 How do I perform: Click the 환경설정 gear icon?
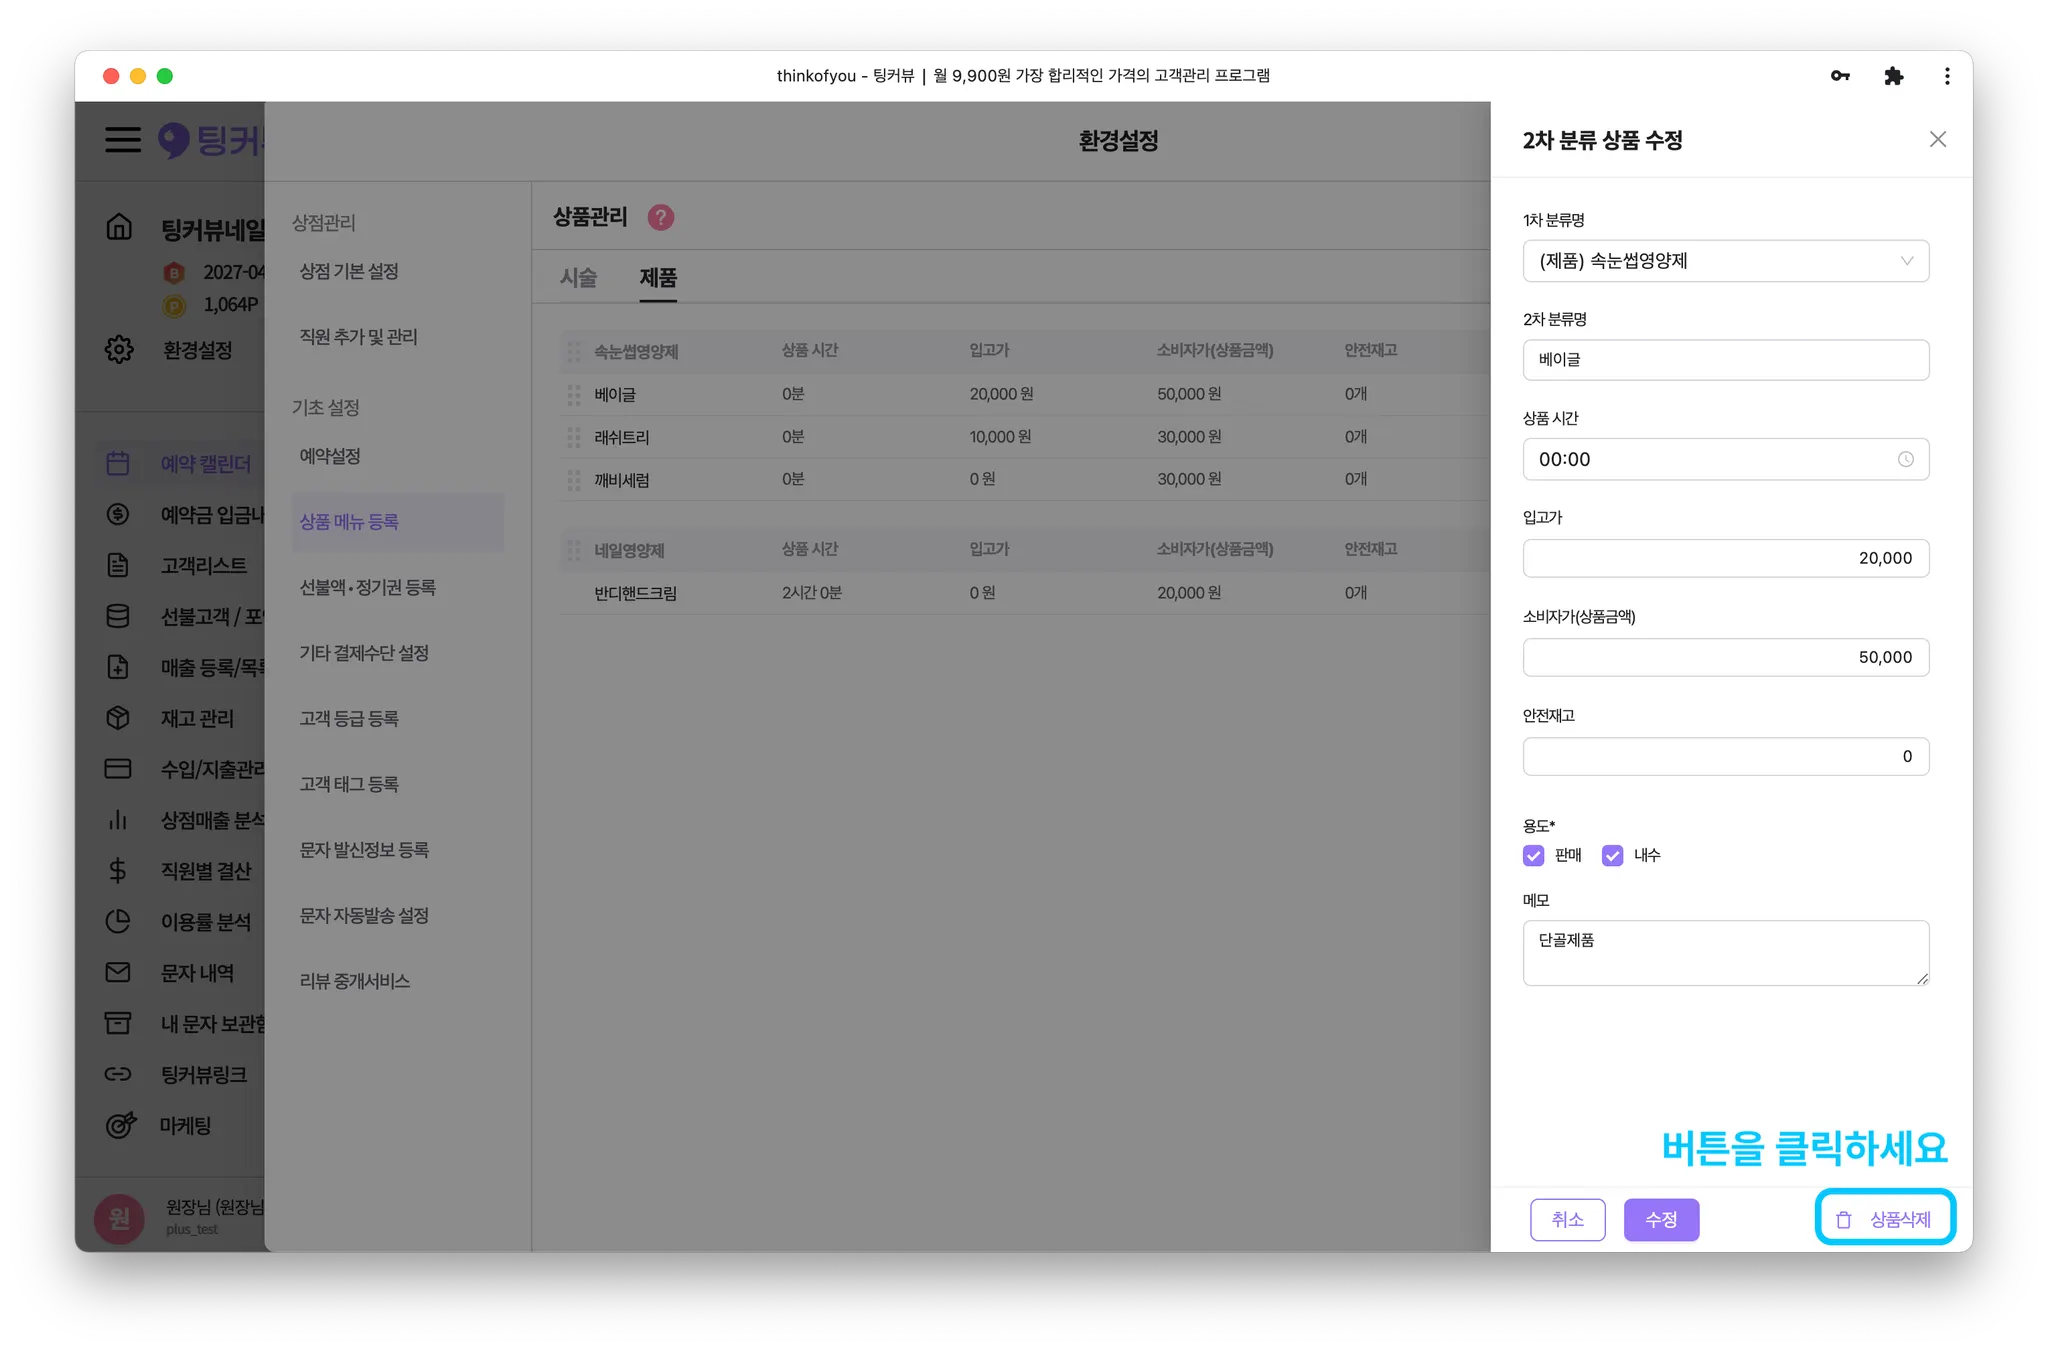[x=119, y=350]
